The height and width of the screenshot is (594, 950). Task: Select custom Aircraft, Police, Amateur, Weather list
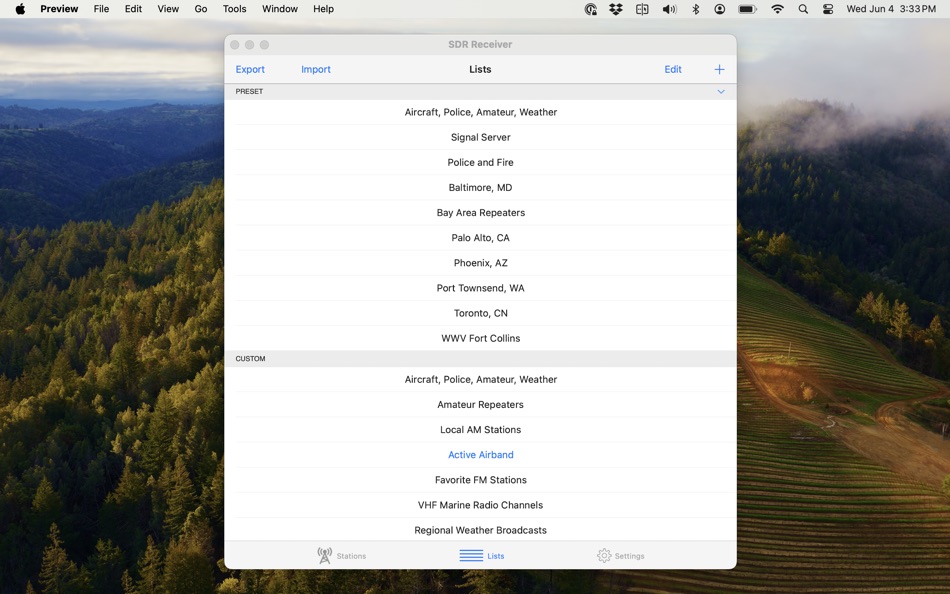point(480,379)
